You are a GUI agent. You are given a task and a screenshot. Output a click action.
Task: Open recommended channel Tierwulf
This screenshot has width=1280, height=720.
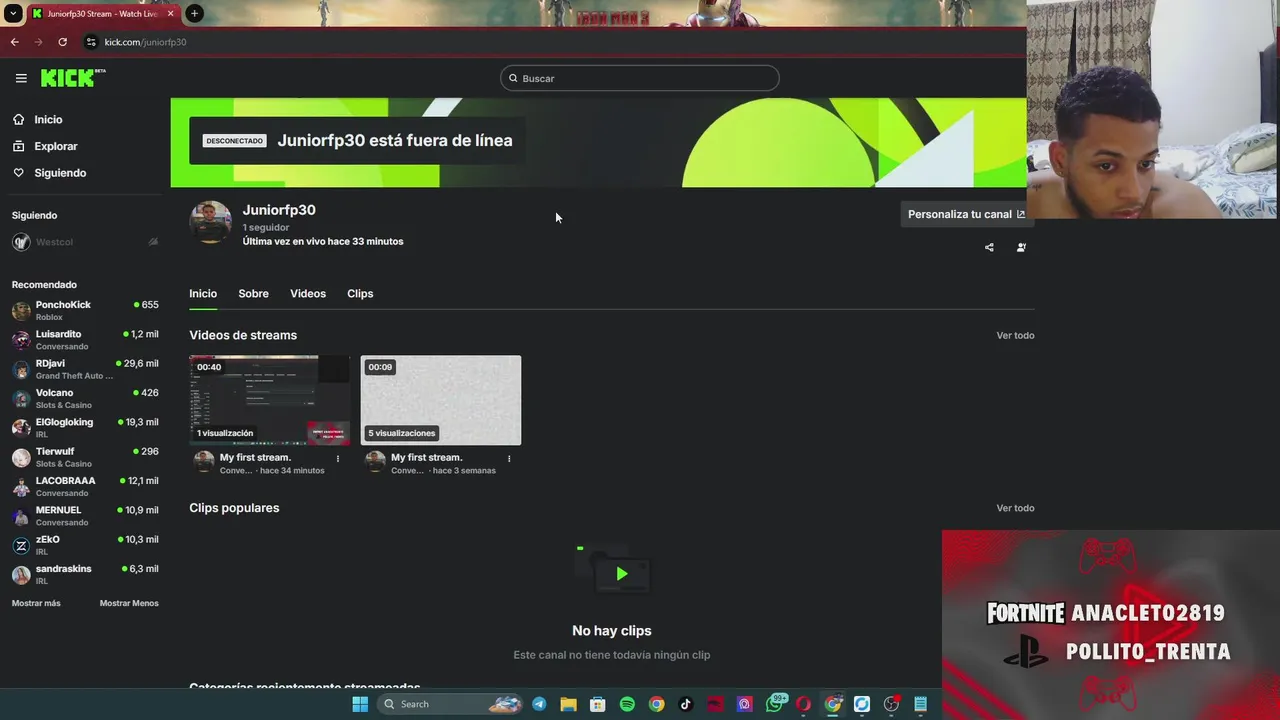tap(85, 457)
